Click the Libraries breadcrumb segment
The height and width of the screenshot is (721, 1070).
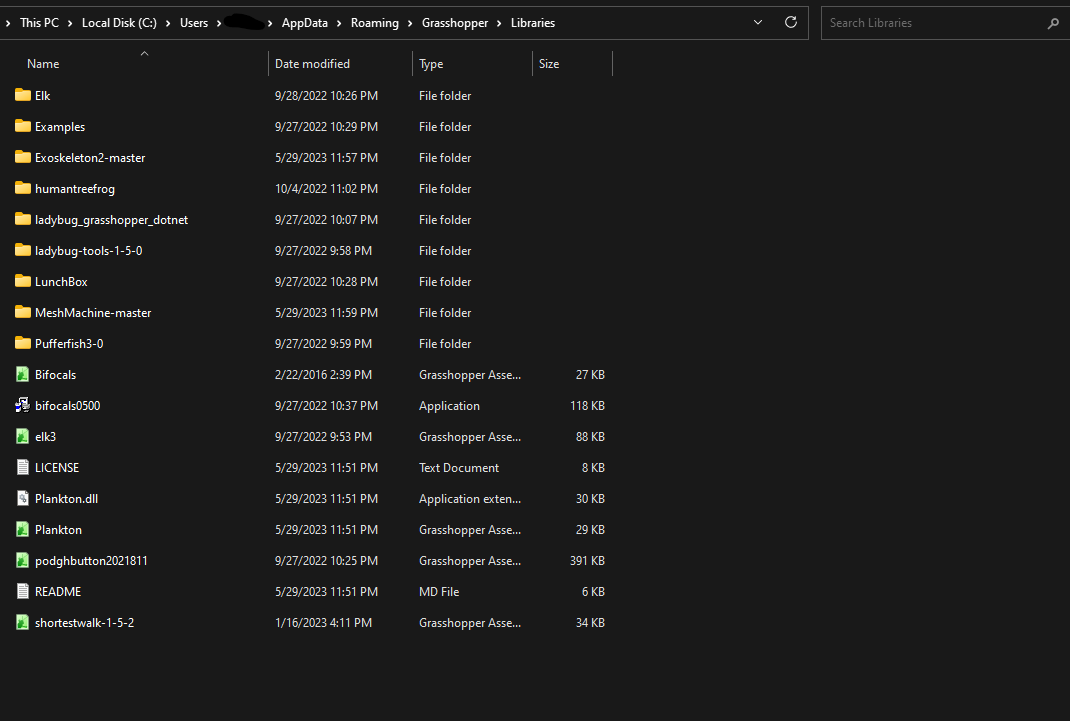pos(533,23)
